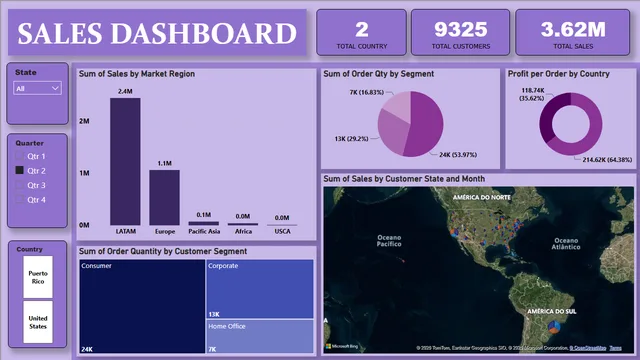
Task: Click the pie marker on California coast
Action: tap(454, 233)
